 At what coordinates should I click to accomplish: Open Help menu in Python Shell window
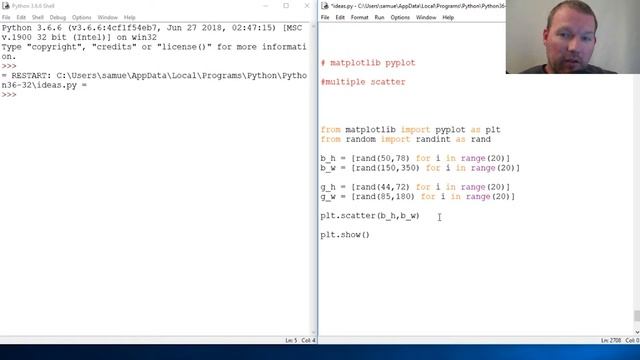click(x=129, y=18)
